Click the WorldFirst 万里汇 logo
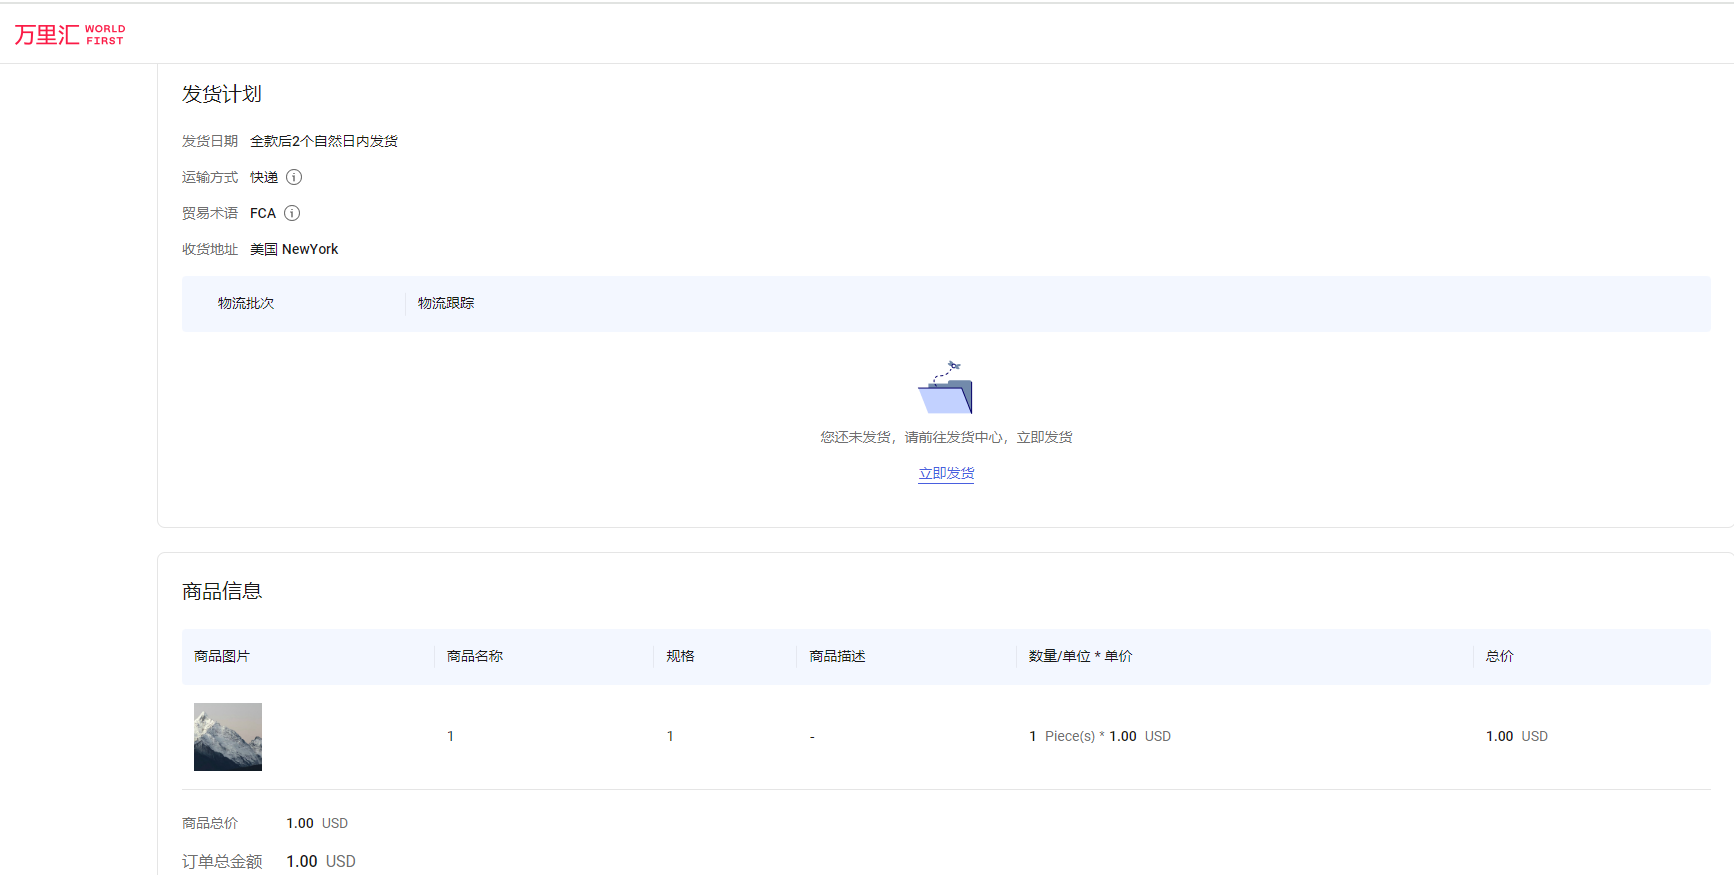1734x875 pixels. coord(69,35)
